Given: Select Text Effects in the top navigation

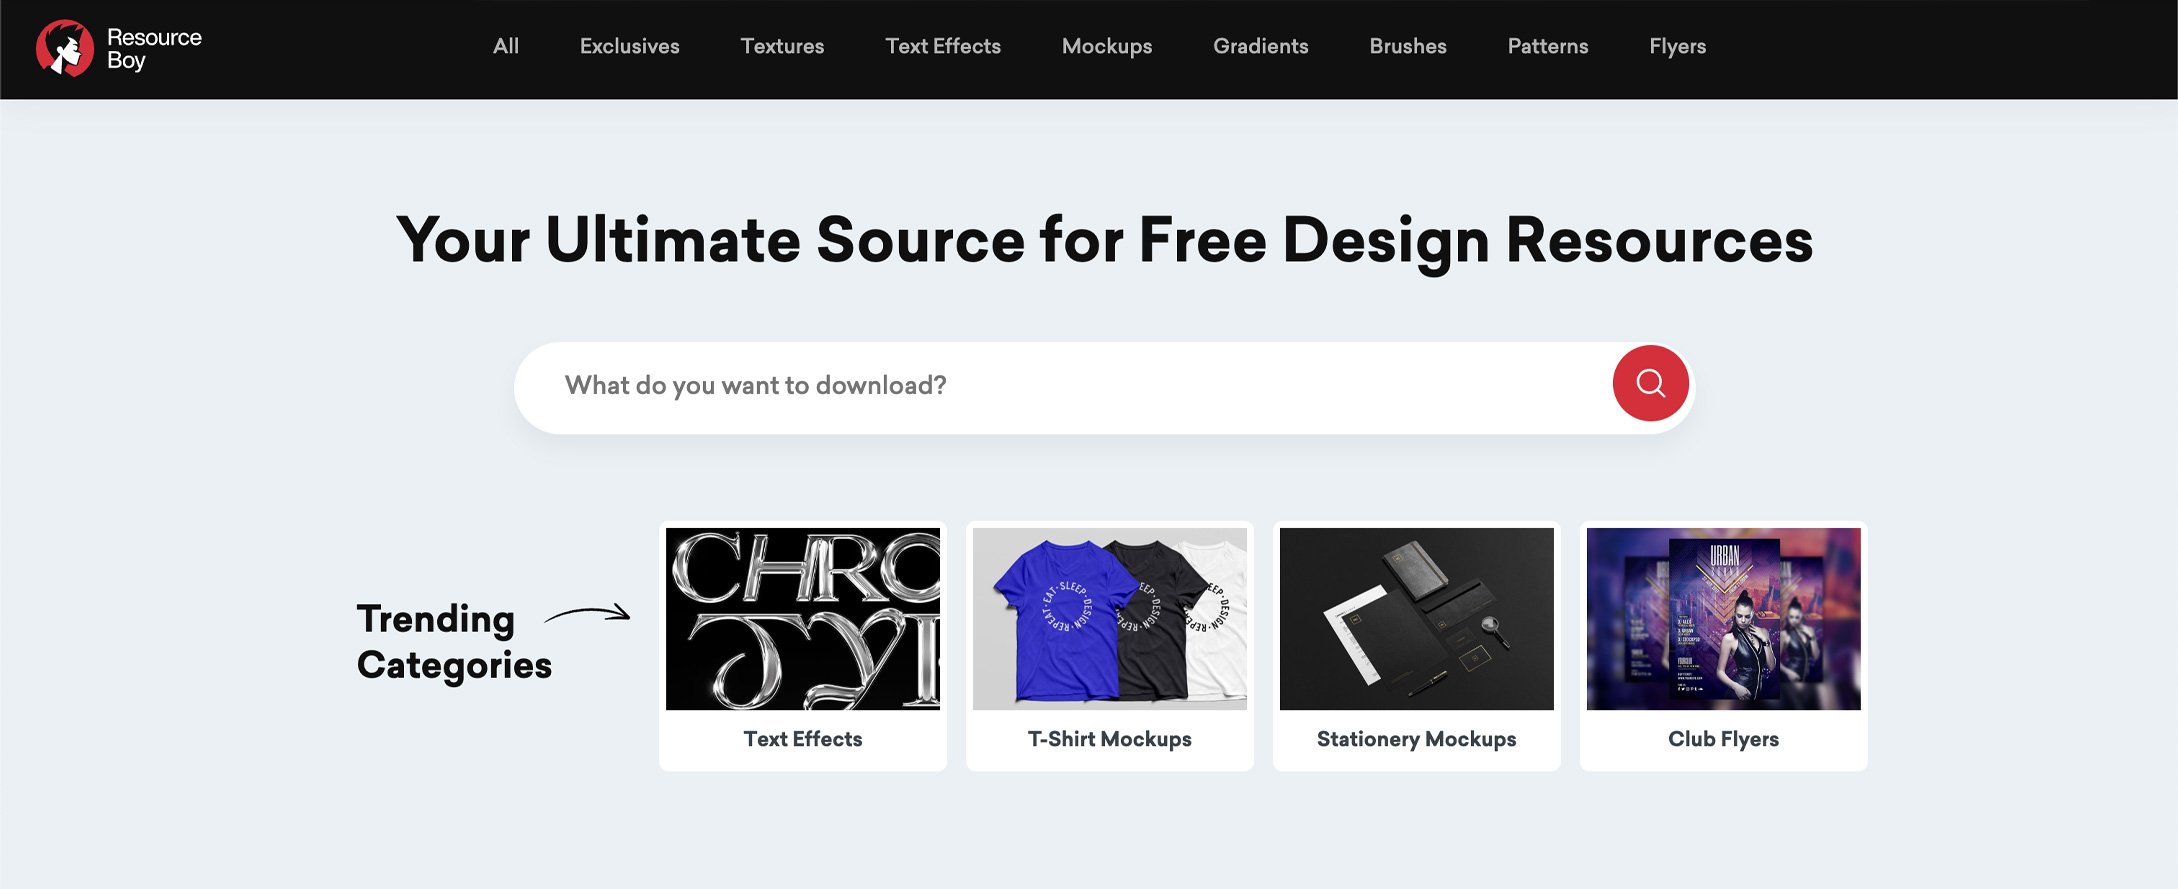Looking at the screenshot, I should pyautogui.click(x=942, y=46).
